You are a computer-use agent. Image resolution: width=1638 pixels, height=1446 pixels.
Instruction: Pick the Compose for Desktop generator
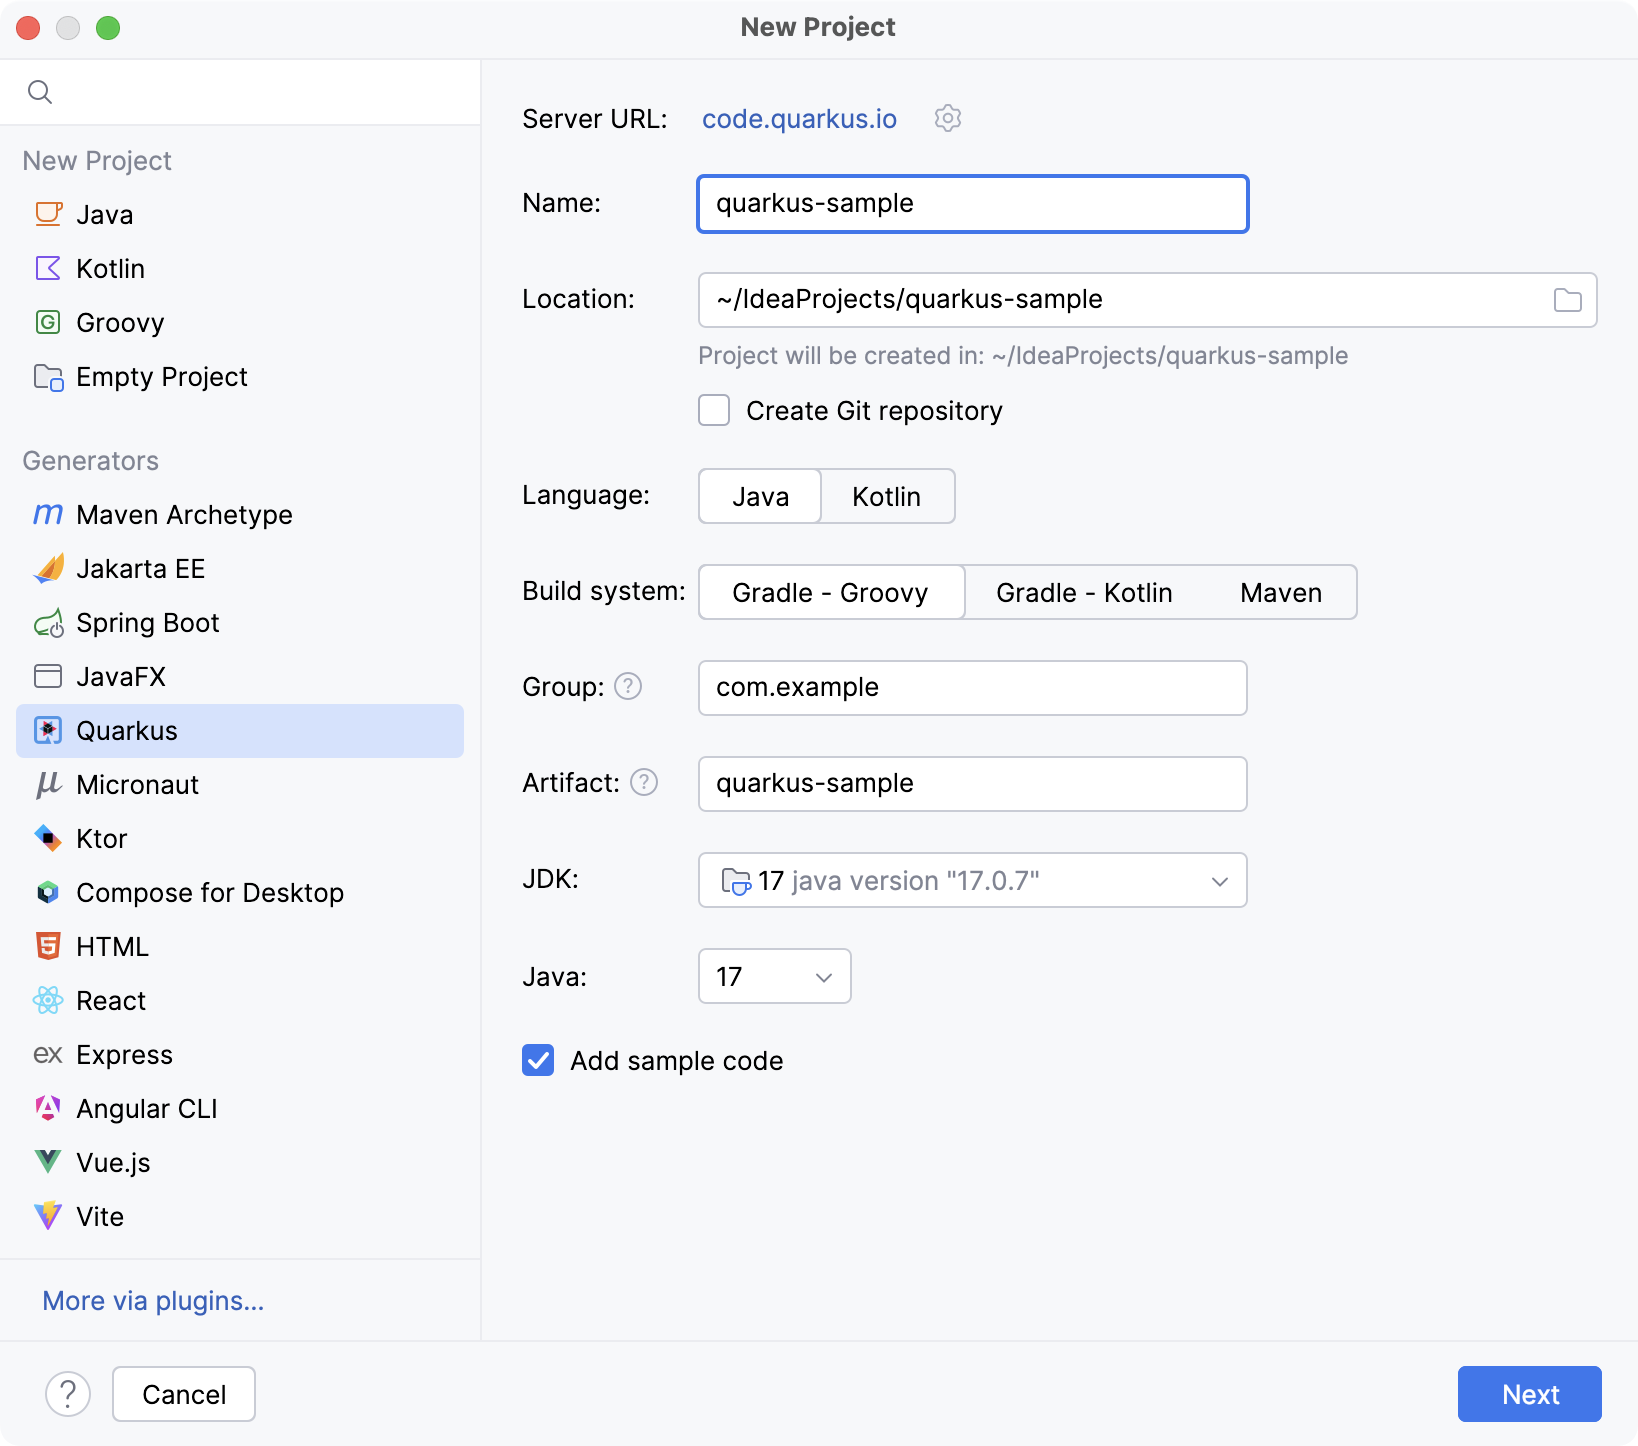[209, 893]
